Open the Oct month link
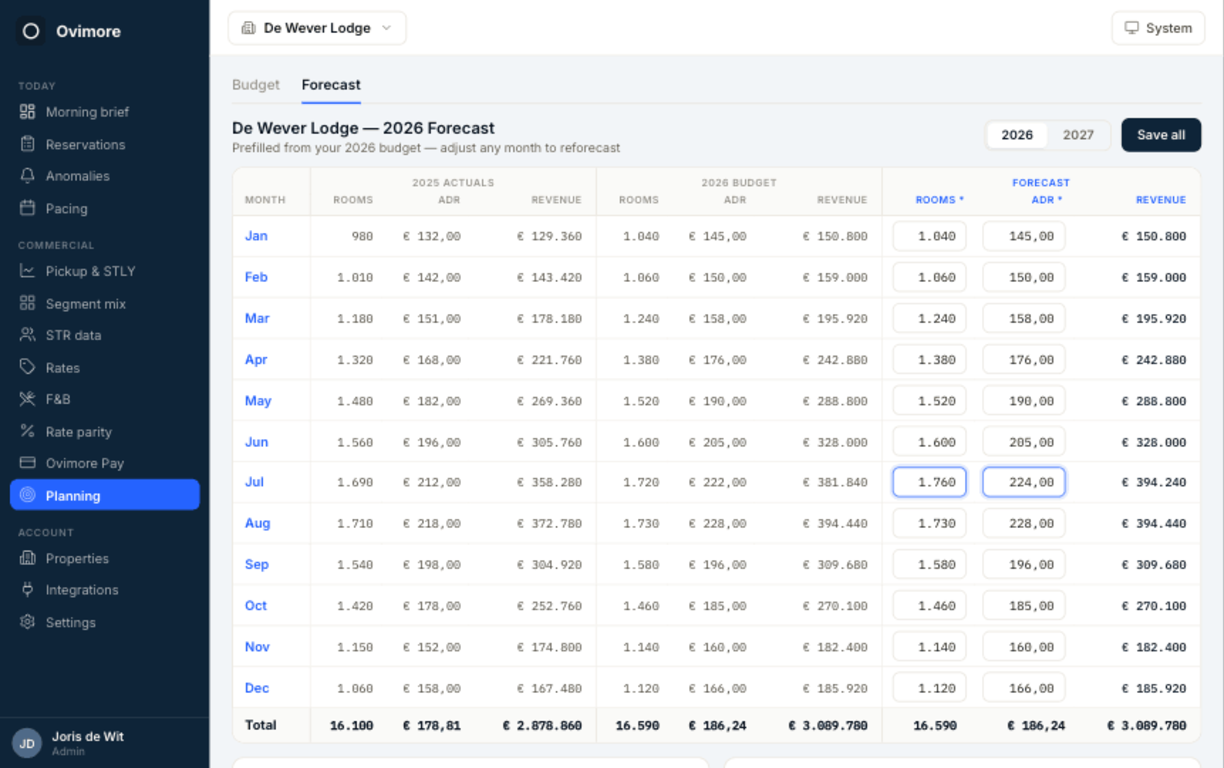Image resolution: width=1224 pixels, height=768 pixels. (x=256, y=605)
